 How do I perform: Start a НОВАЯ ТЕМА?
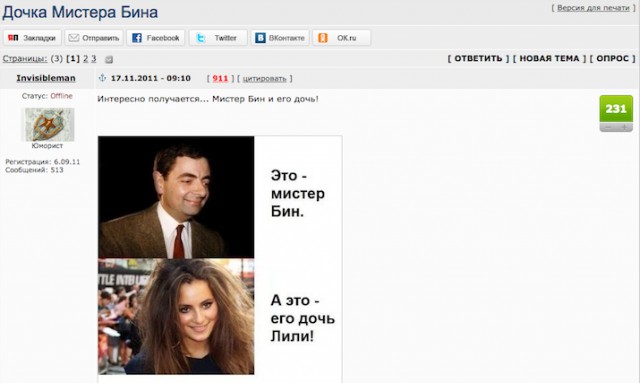click(x=549, y=58)
